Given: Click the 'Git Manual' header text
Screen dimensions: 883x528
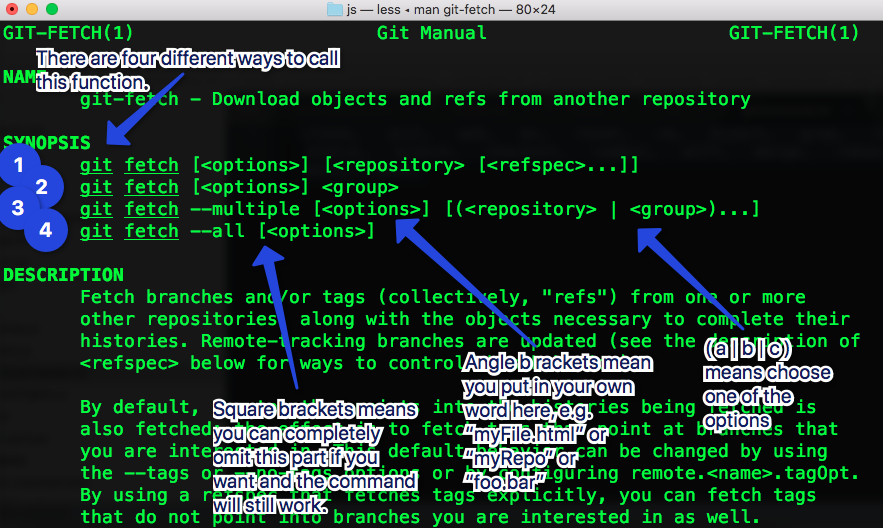Looking at the screenshot, I should pyautogui.click(x=432, y=33).
